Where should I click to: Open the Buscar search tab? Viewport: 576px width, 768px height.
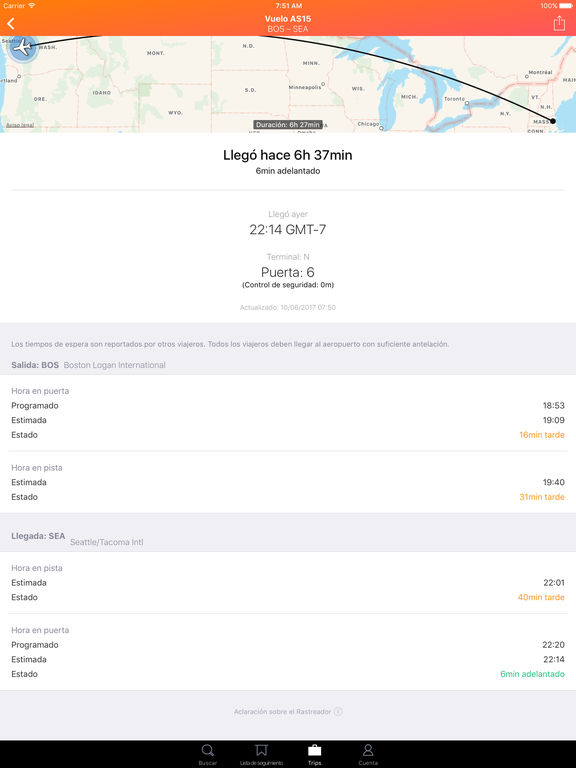click(x=208, y=754)
